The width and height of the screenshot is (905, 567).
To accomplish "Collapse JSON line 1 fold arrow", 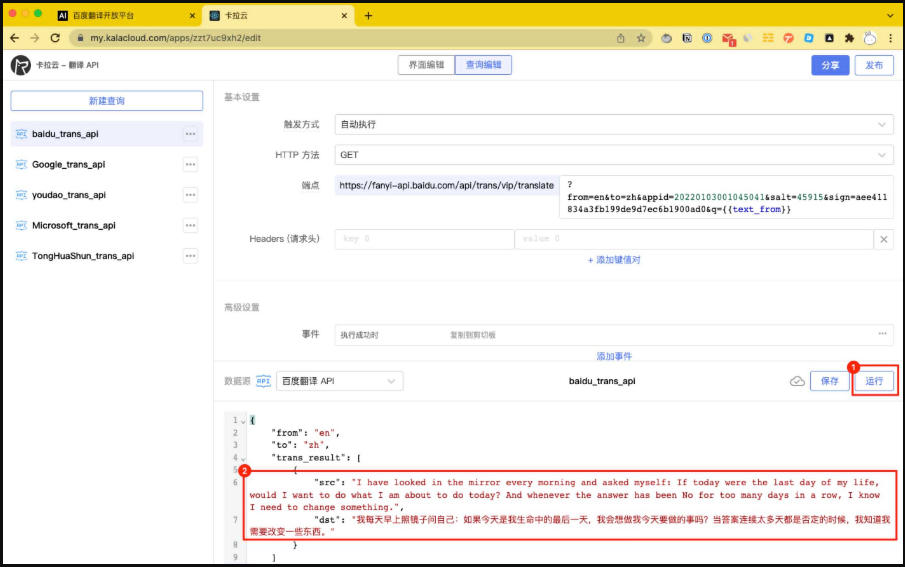I will tap(243, 421).
